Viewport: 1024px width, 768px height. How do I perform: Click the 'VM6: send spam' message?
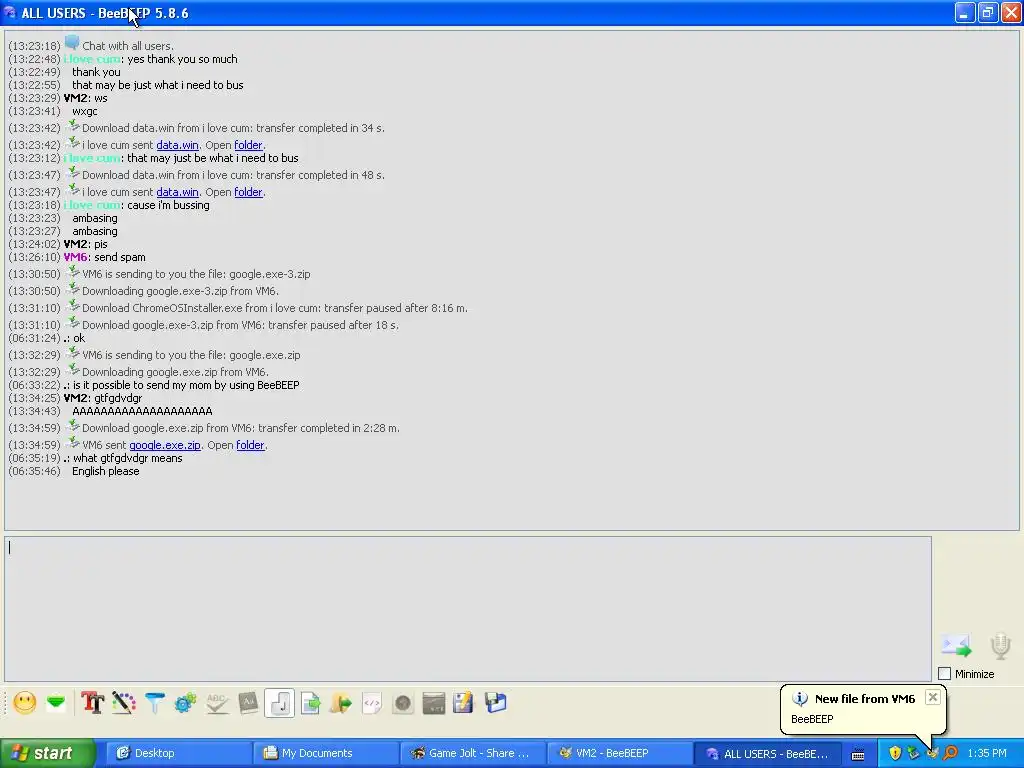pyautogui.click(x=104, y=257)
